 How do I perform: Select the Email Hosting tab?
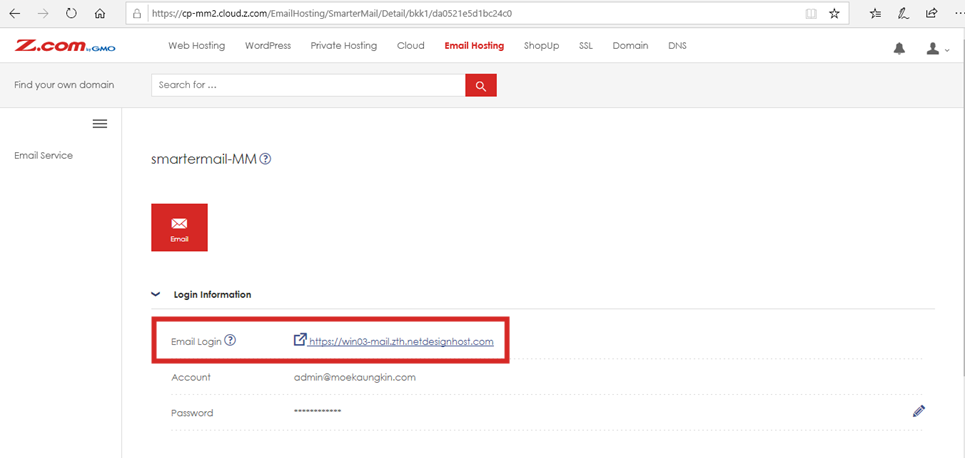click(x=474, y=46)
